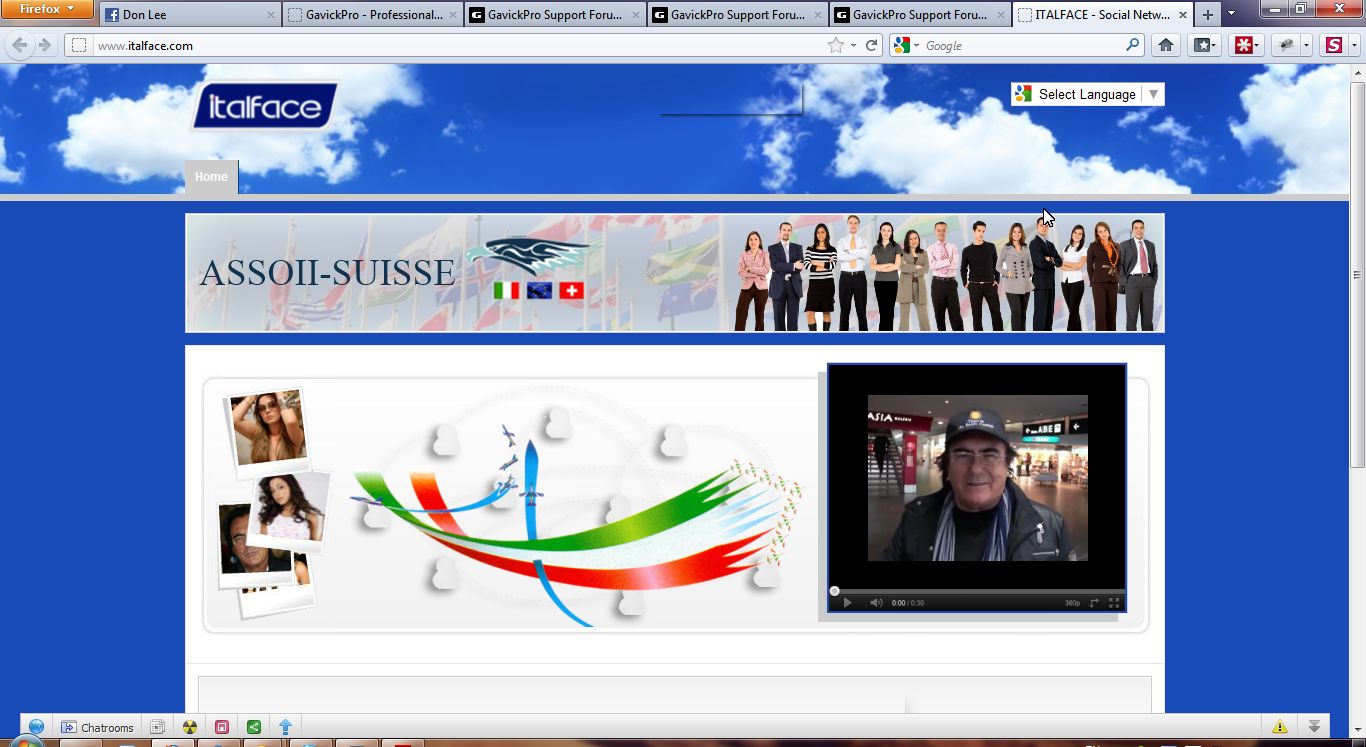Click the blue up arrow icon
Screen dimensions: 1366x747
(285, 727)
